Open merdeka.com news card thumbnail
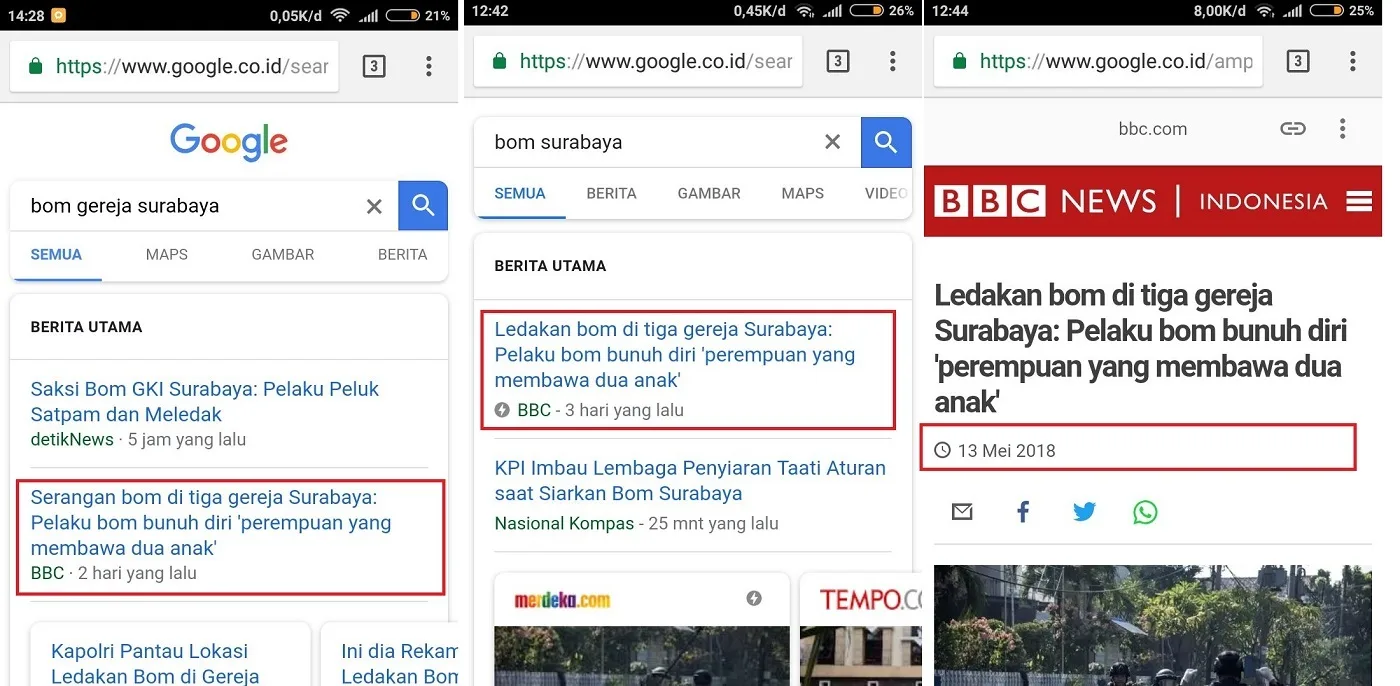The image size is (1400, 686). 641,656
